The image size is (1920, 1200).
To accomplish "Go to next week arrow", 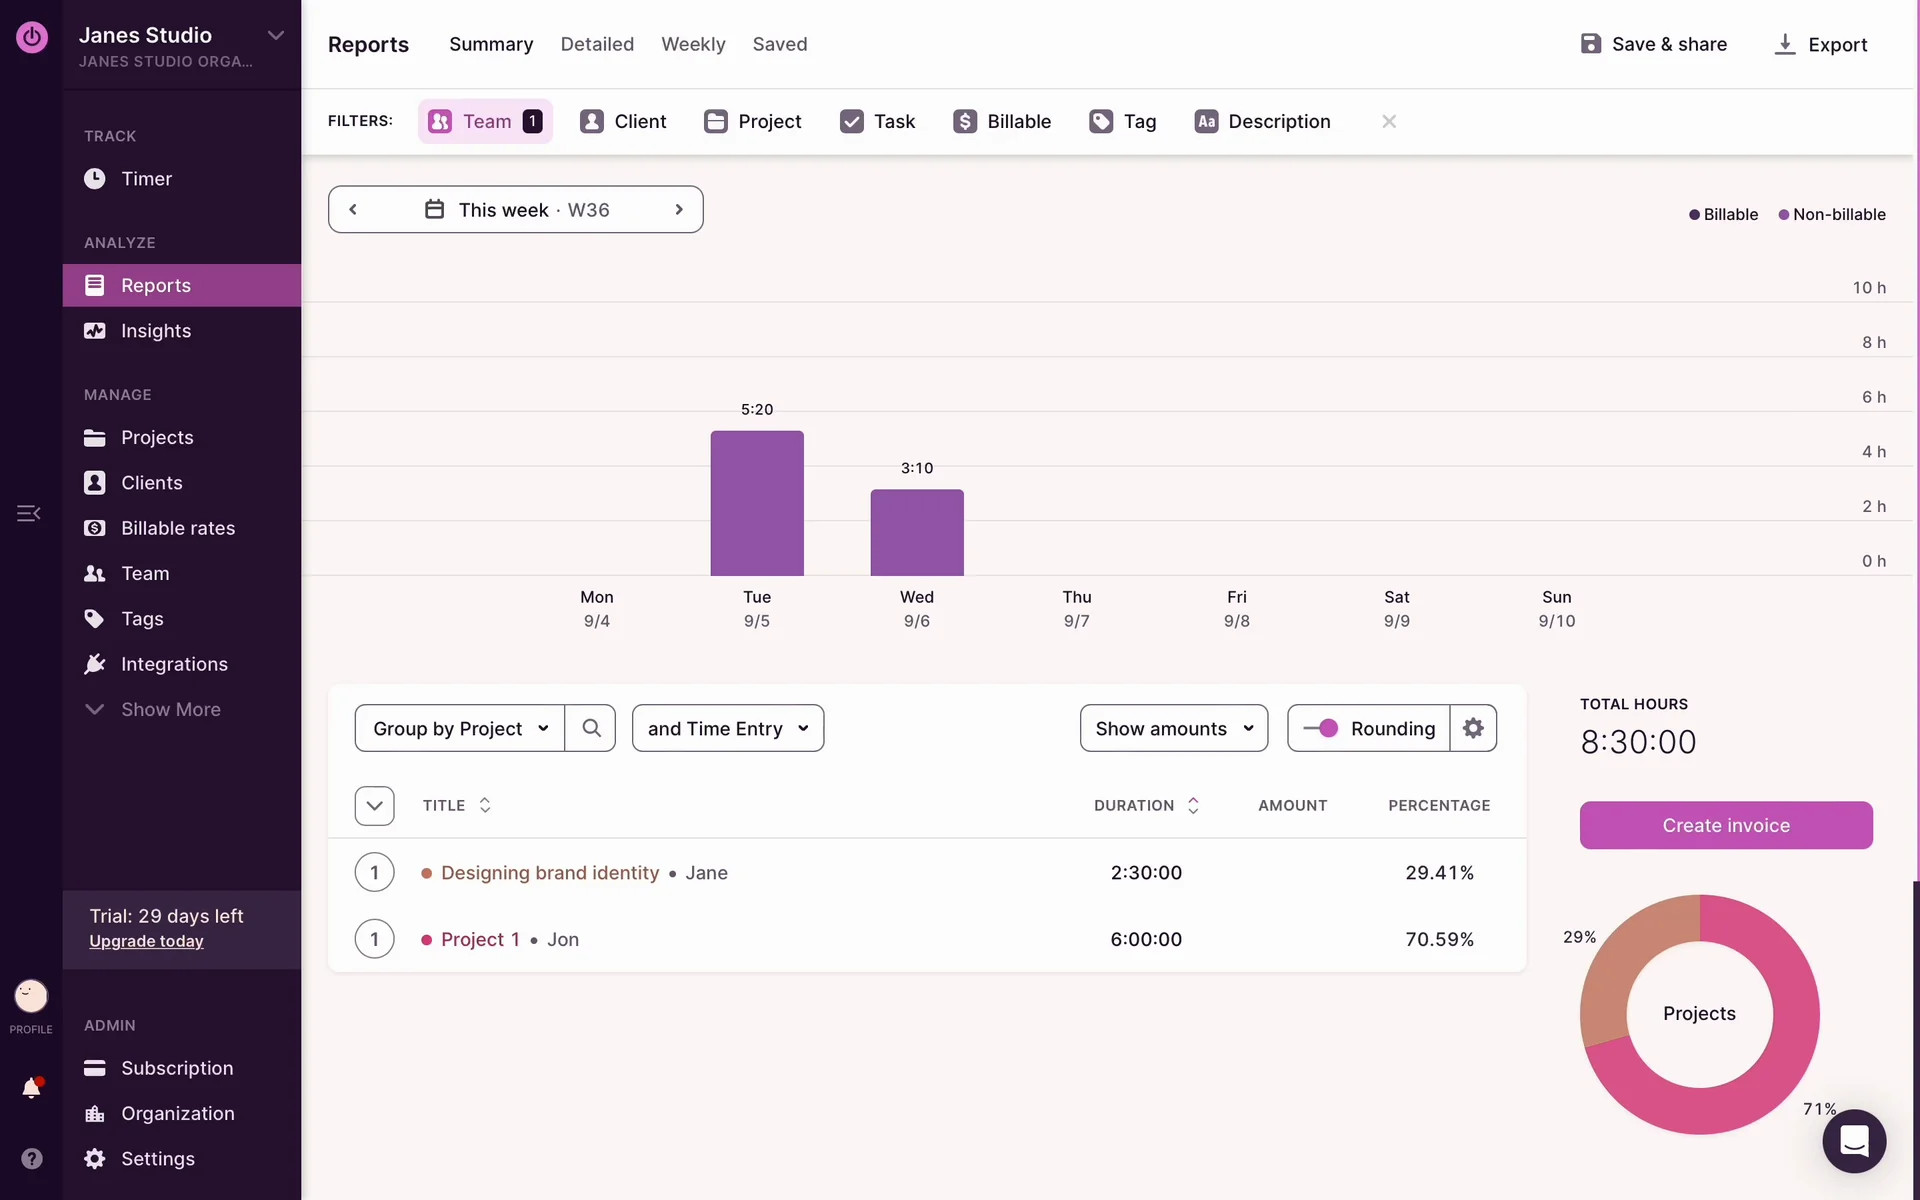I will click(x=679, y=210).
